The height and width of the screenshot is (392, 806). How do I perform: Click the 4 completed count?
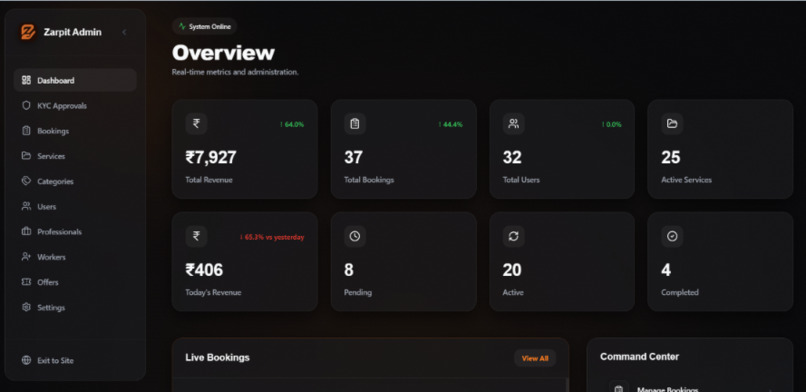coord(666,270)
